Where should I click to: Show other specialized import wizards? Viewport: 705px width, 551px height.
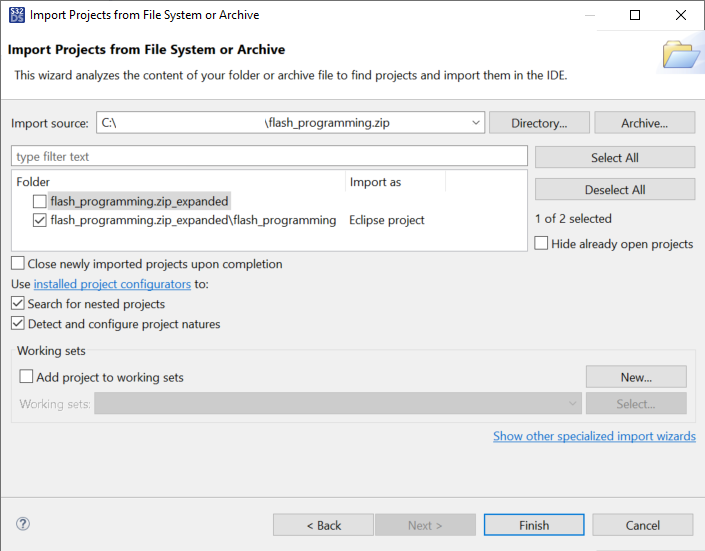click(x=594, y=436)
